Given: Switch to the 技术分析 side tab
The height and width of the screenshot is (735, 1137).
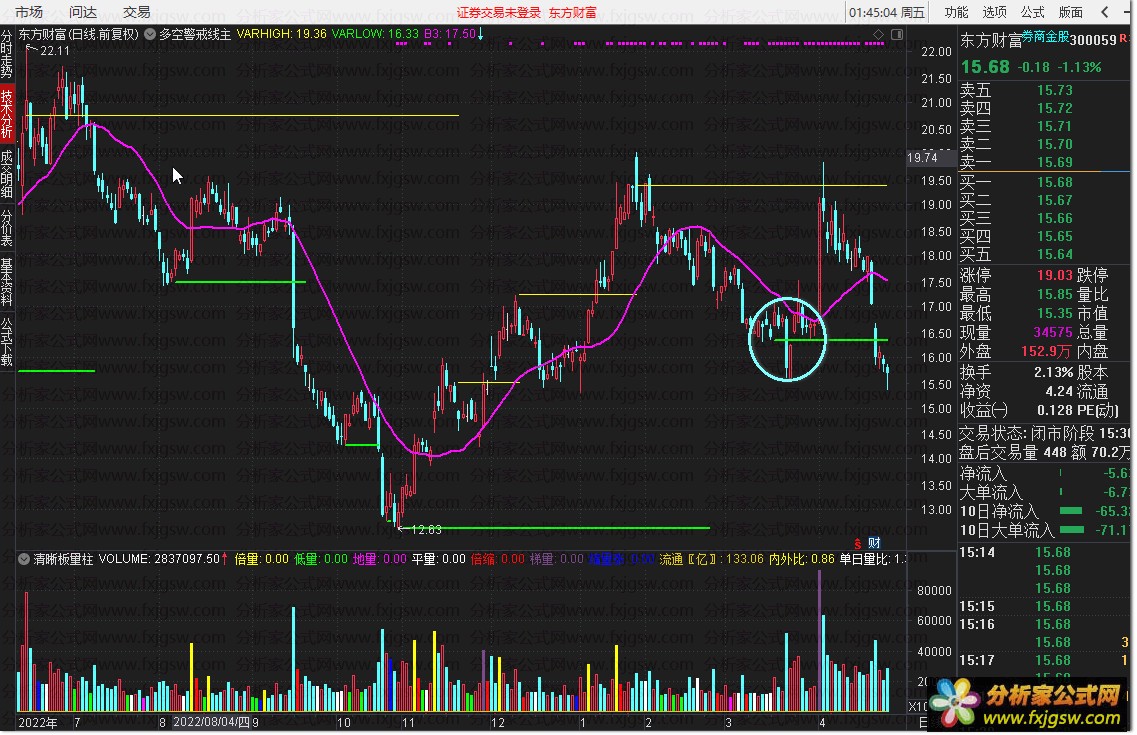Looking at the screenshot, I should (x=7, y=113).
